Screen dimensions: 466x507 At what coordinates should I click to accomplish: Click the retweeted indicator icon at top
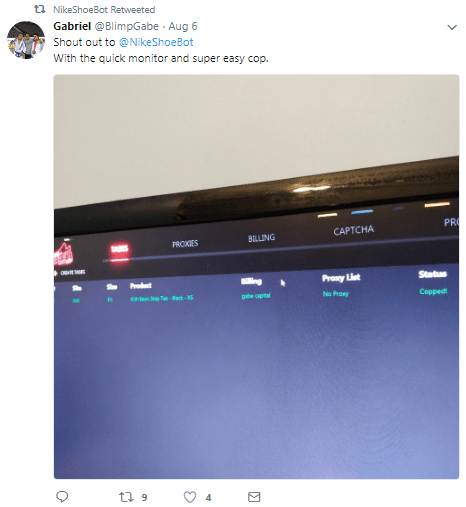pyautogui.click(x=40, y=9)
